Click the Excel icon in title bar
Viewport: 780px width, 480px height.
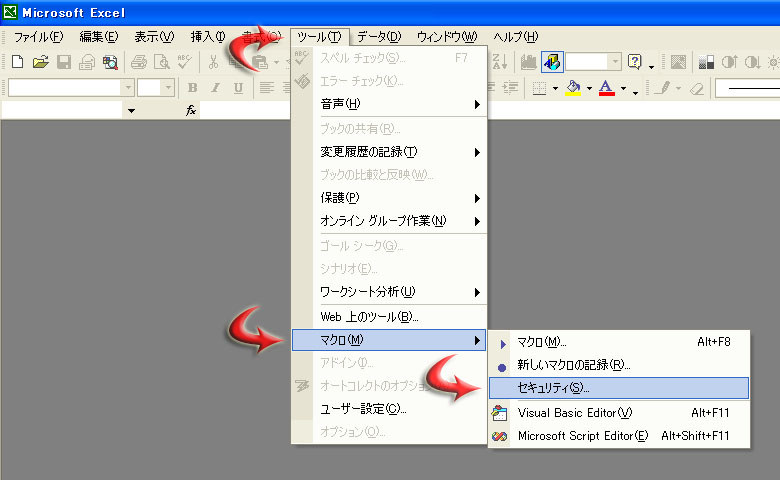coord(10,12)
